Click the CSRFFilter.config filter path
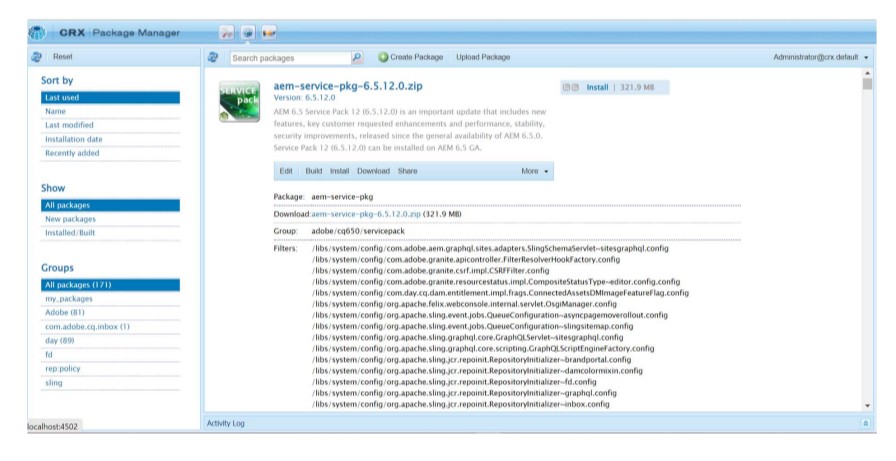This screenshot has width=896, height=461. coord(430,271)
